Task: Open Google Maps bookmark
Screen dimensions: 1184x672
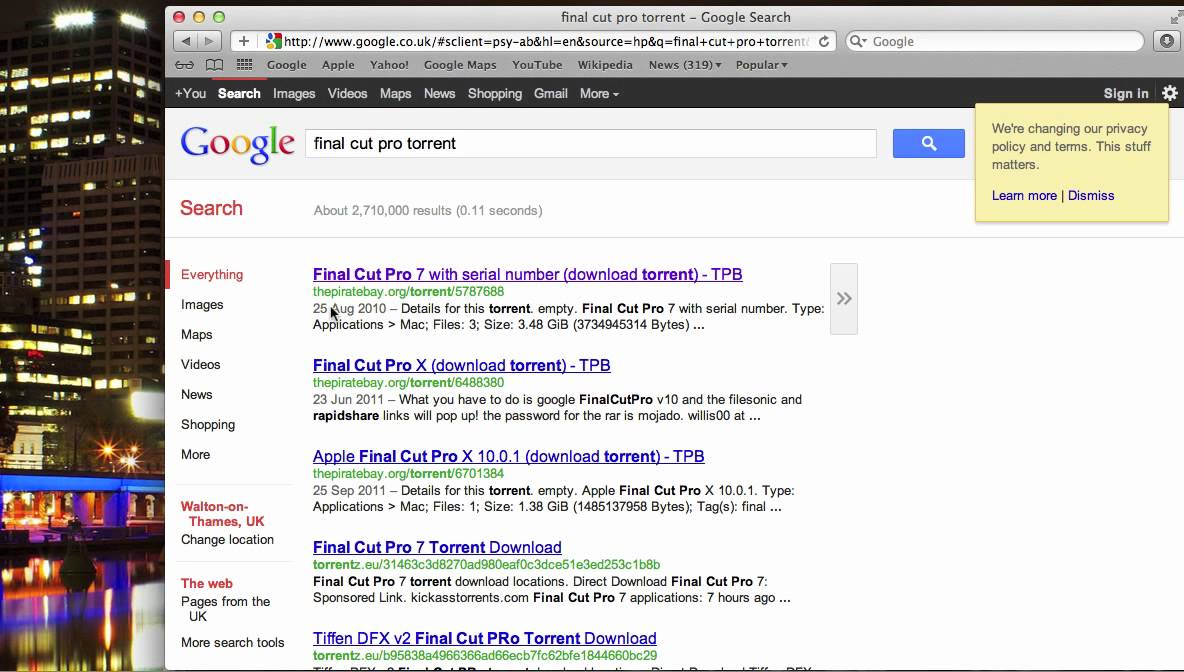Action: [x=460, y=65]
